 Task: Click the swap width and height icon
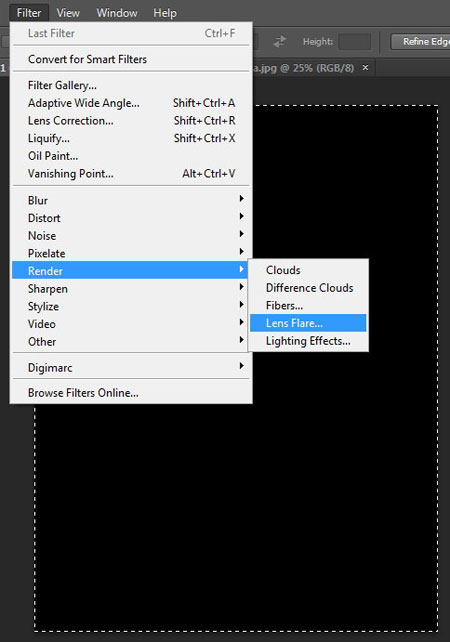coord(280,41)
